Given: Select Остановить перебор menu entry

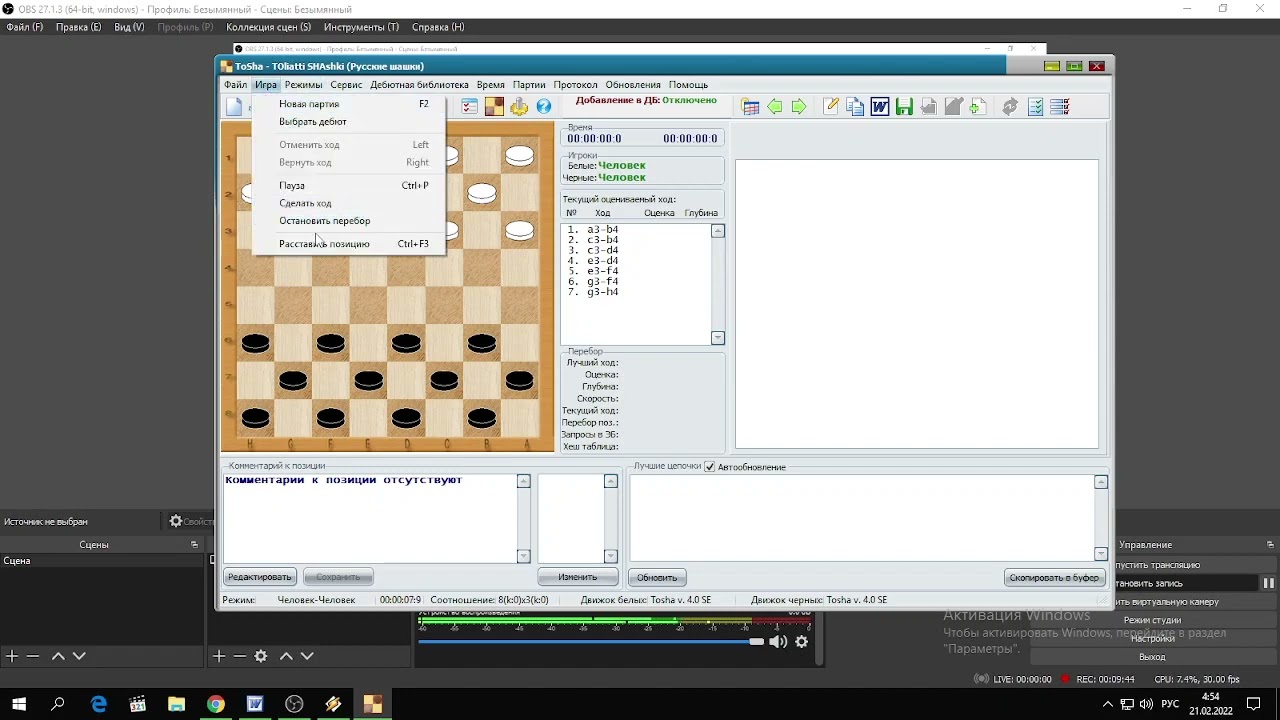Looking at the screenshot, I should pos(348,221).
